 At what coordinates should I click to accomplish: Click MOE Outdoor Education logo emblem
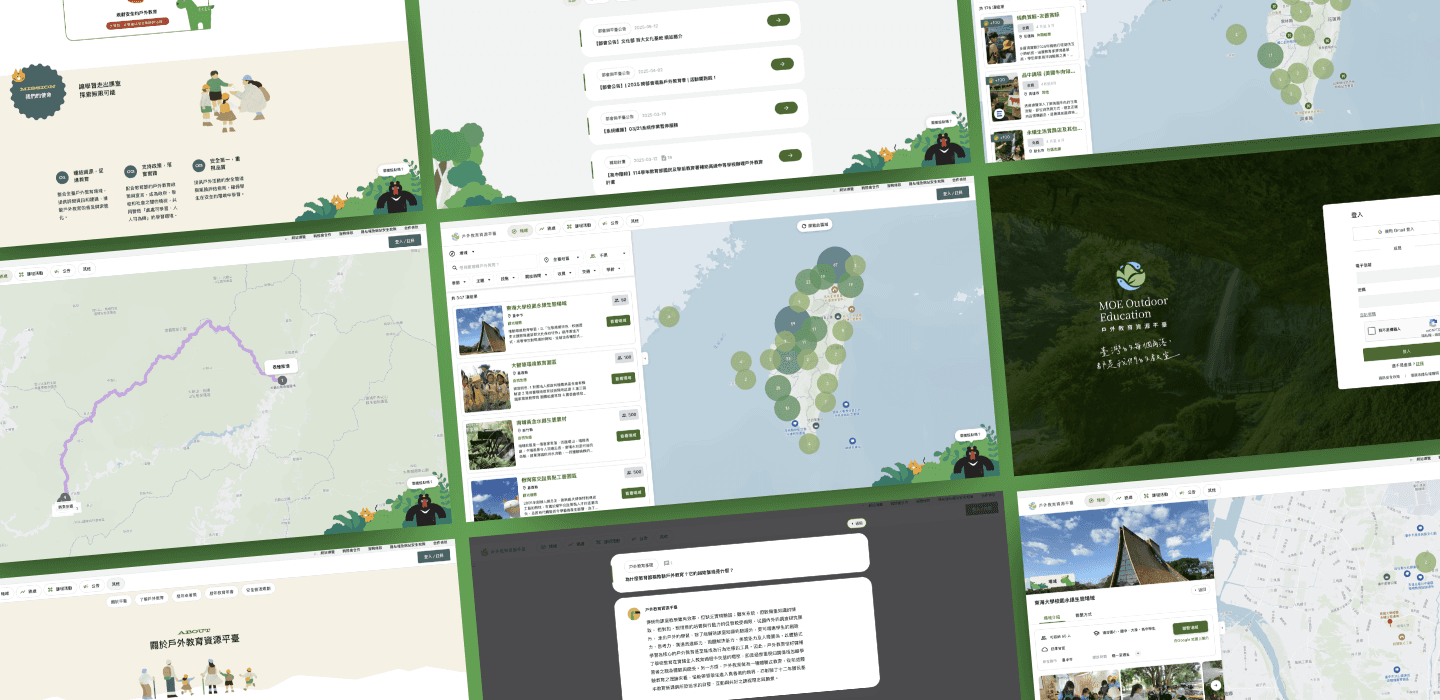coord(1130,276)
